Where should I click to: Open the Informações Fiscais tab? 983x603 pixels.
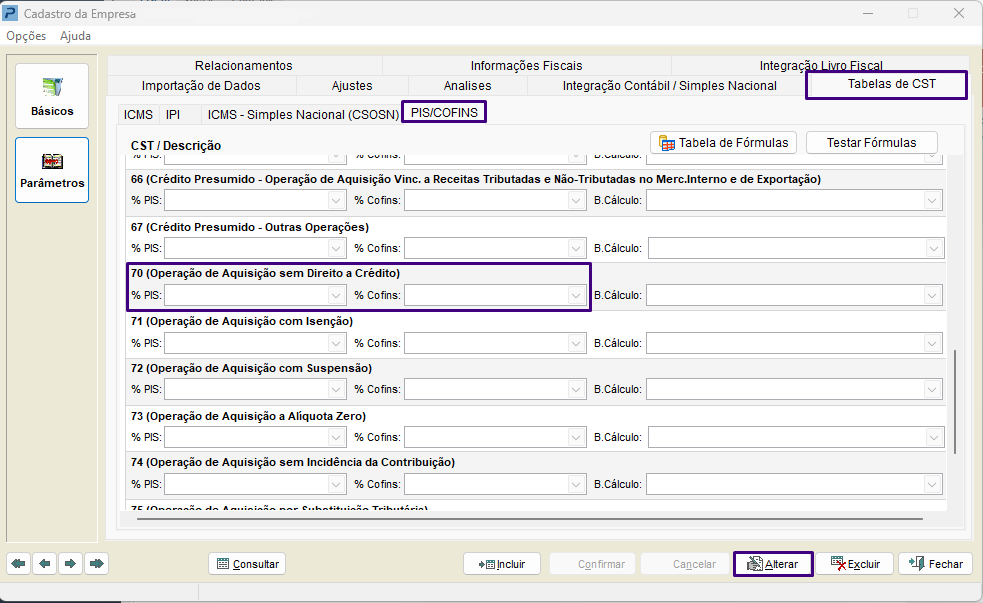527,66
